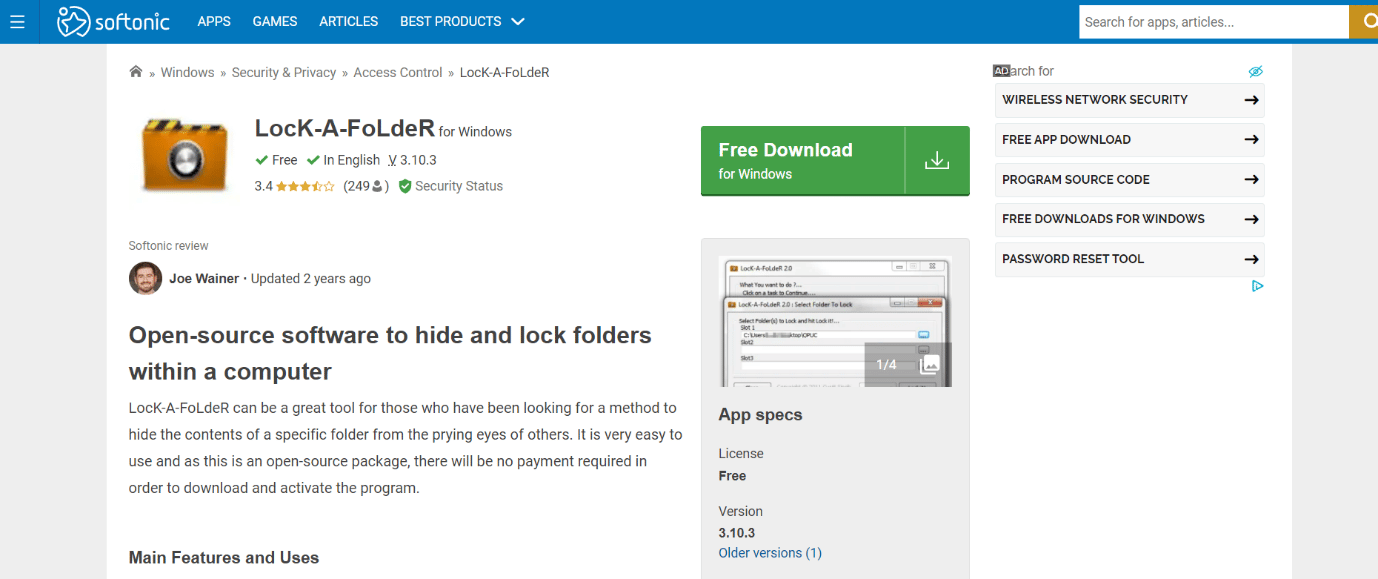Click the LocK-A-FoLdeR breadcrumb text
1378x579 pixels.
coord(504,72)
